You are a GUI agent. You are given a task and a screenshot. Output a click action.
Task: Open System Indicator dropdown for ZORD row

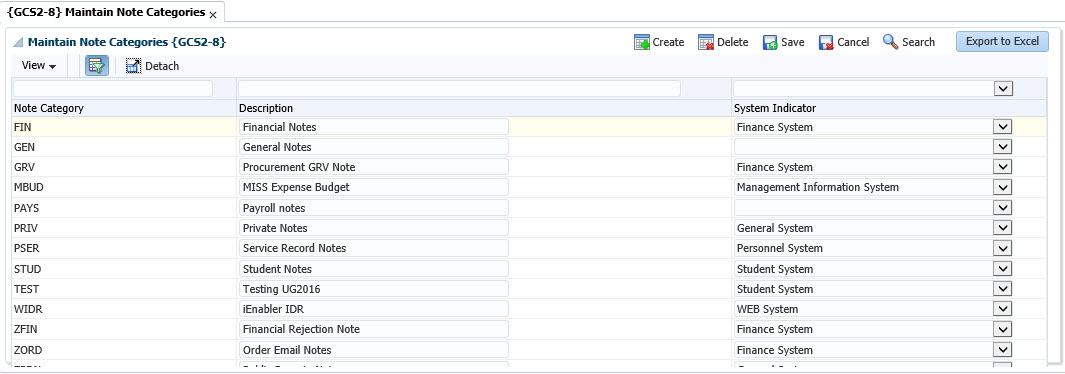tap(1003, 350)
